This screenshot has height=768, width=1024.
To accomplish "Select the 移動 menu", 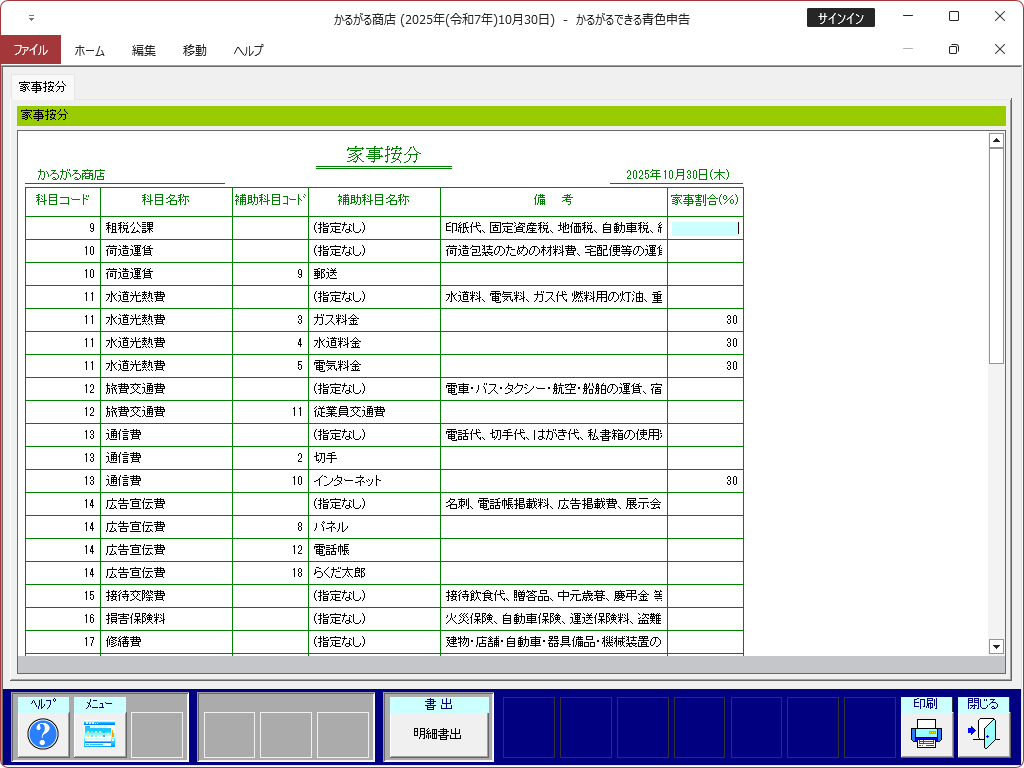I will [195, 50].
